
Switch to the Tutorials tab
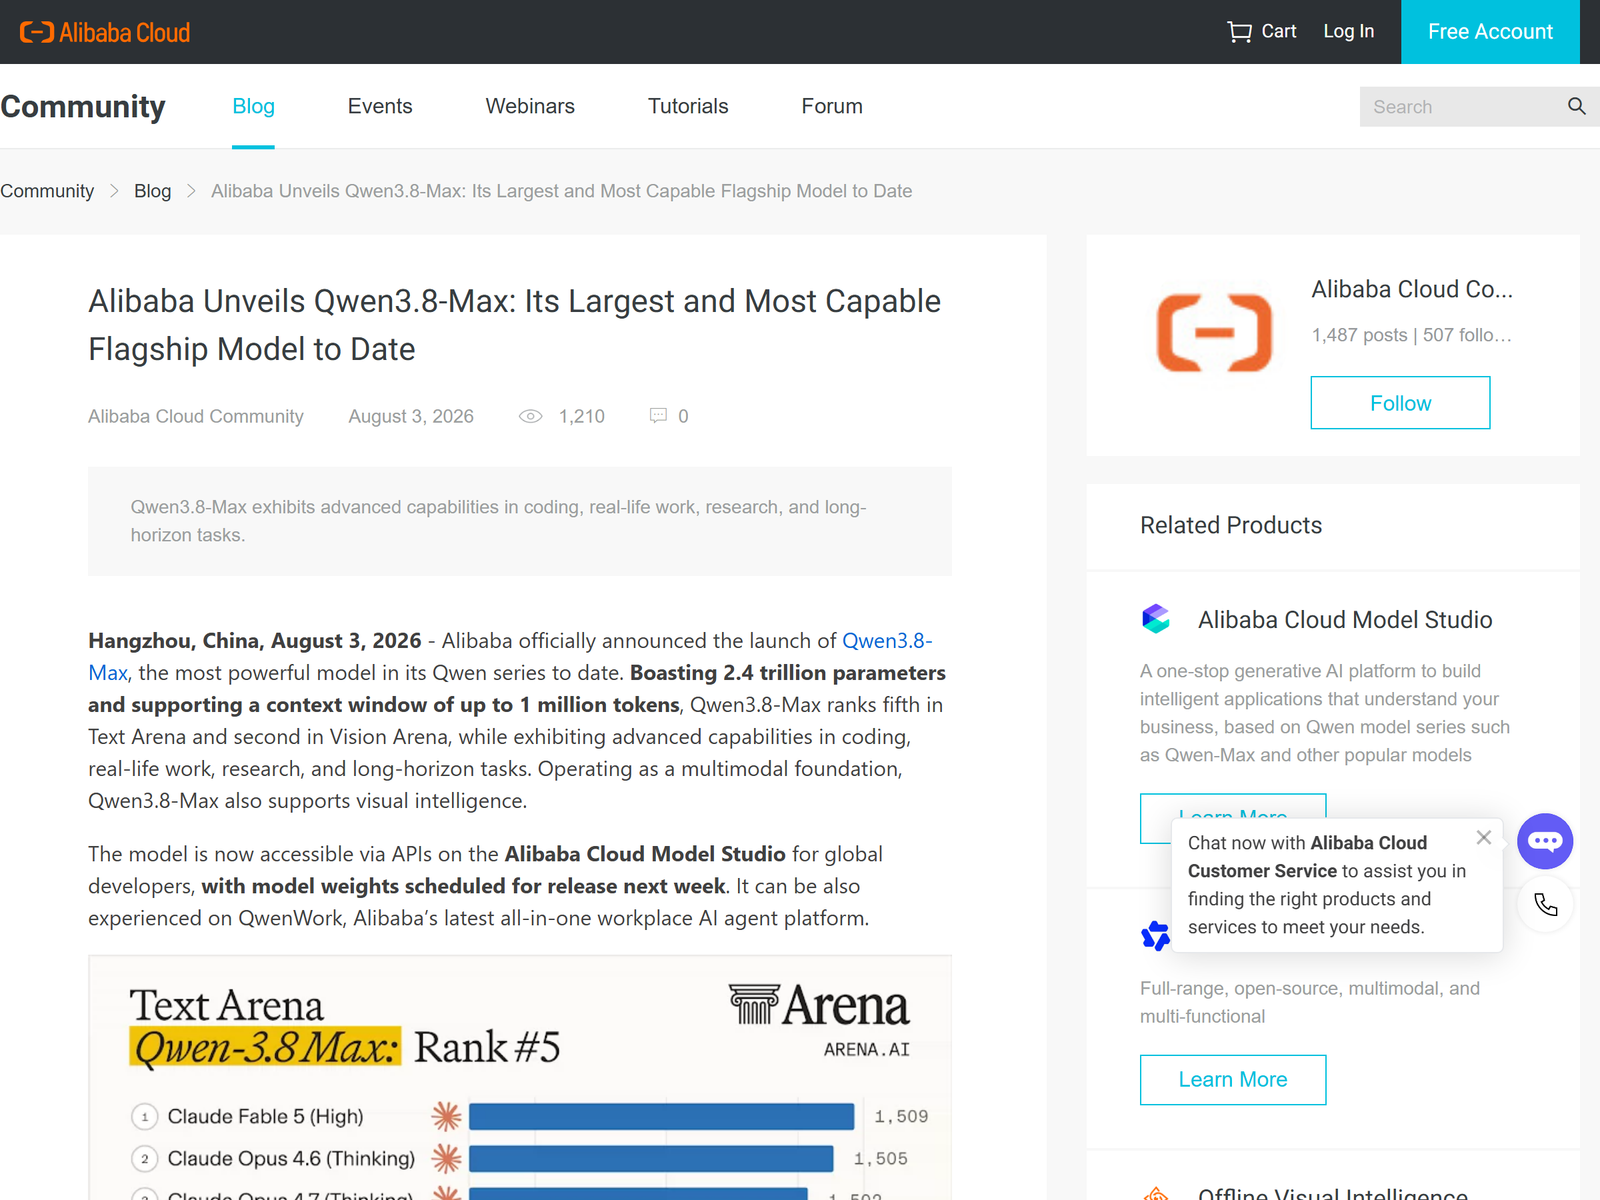(688, 106)
